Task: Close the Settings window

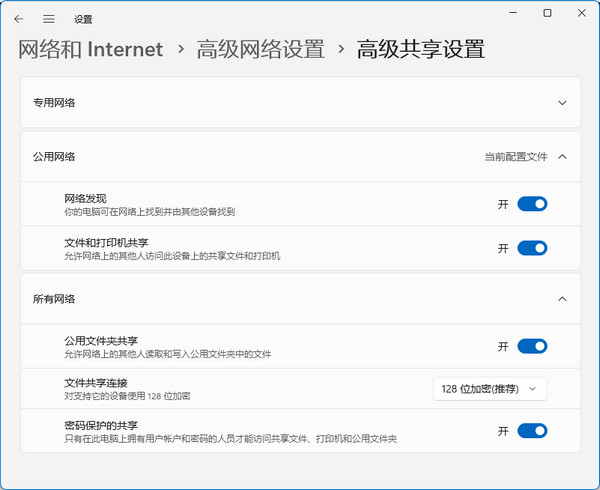Action: pos(582,13)
